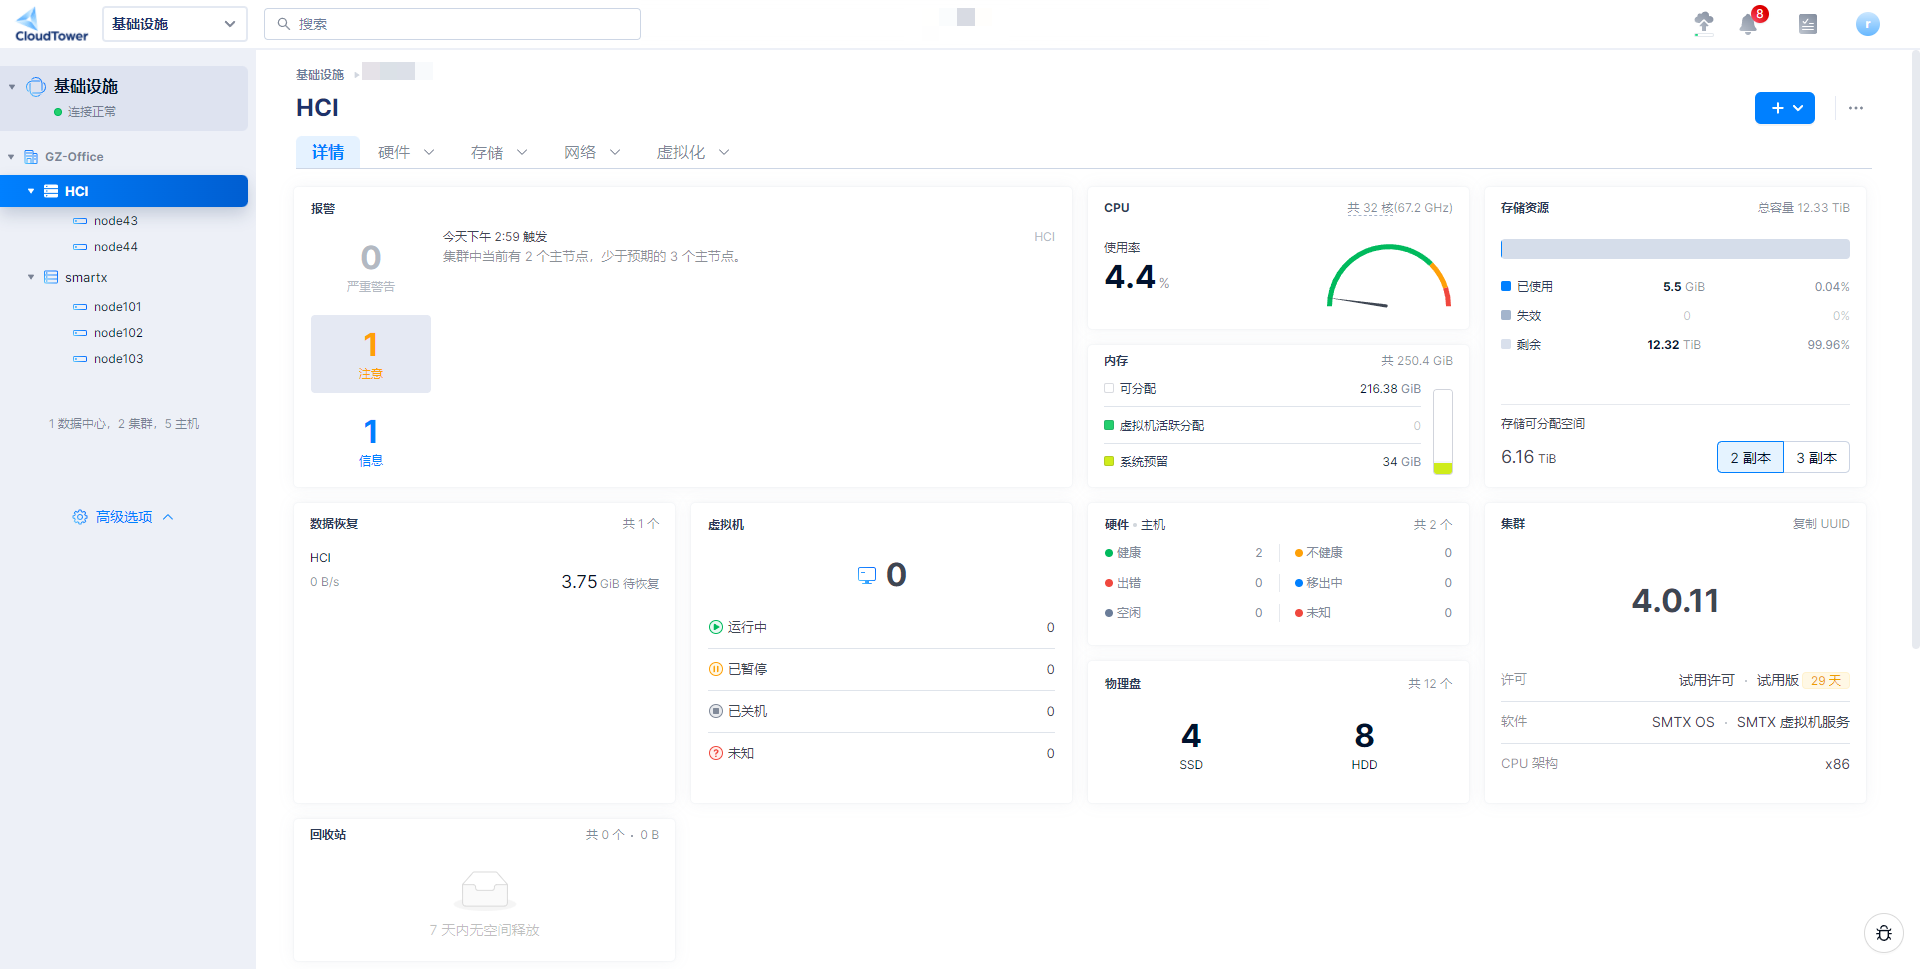Viewport: 1920px width, 969px height.
Task: Select the 1 注意 alert card
Action: 371,354
